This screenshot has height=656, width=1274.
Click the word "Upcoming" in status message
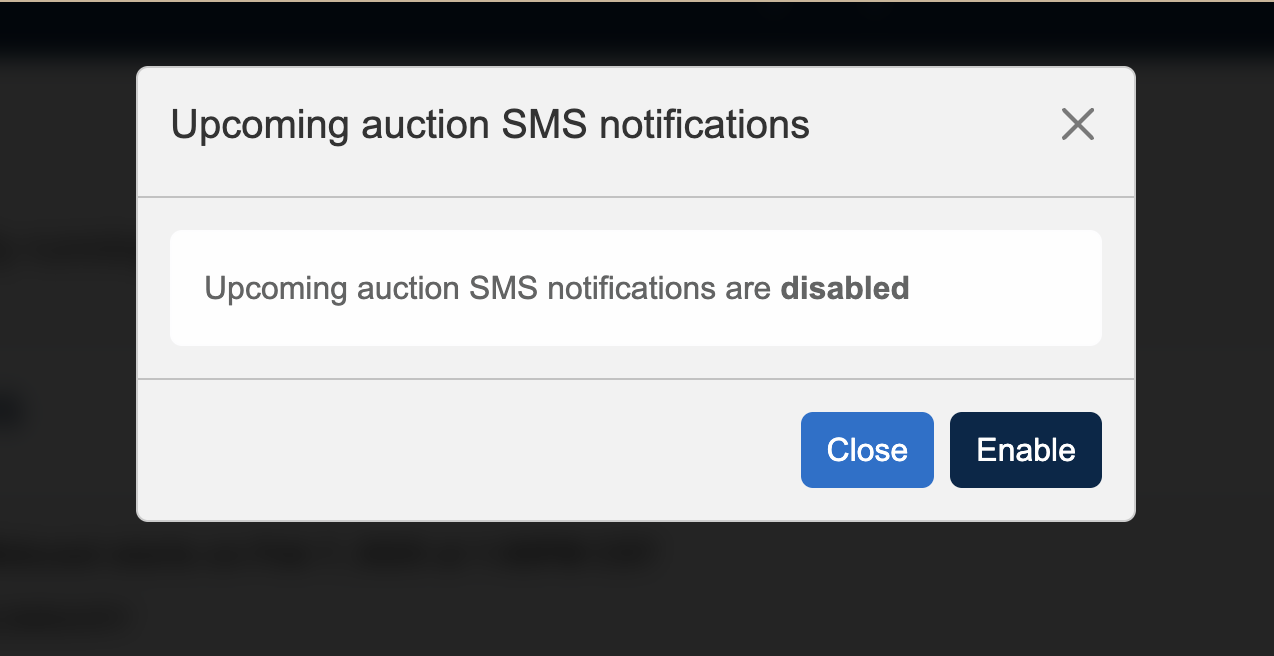275,288
